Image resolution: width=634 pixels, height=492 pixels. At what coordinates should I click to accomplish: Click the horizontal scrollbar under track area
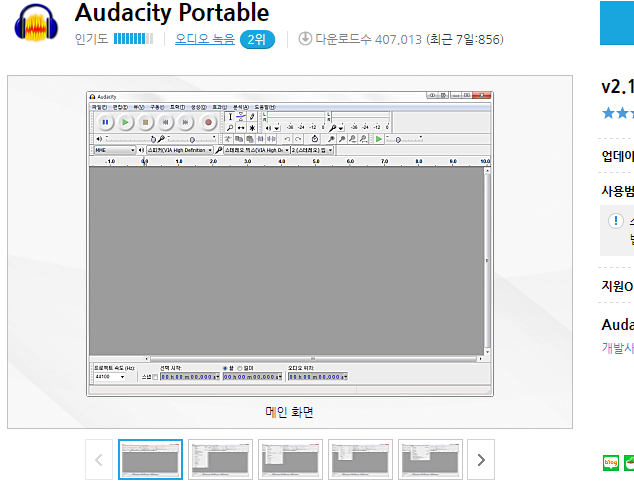pos(313,359)
